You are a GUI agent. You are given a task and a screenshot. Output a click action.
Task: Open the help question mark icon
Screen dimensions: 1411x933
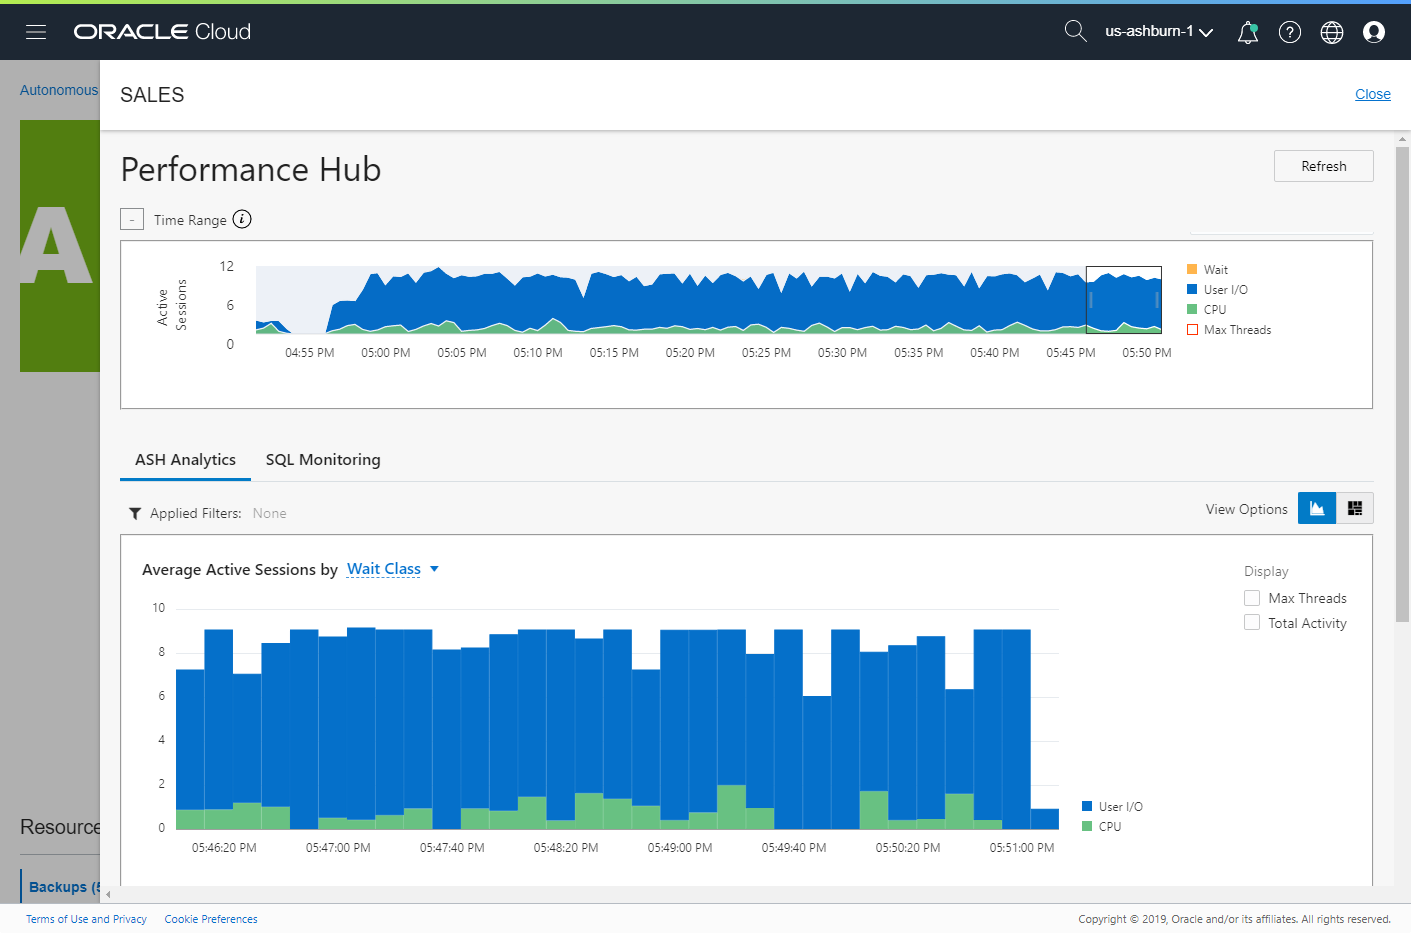click(x=1290, y=32)
